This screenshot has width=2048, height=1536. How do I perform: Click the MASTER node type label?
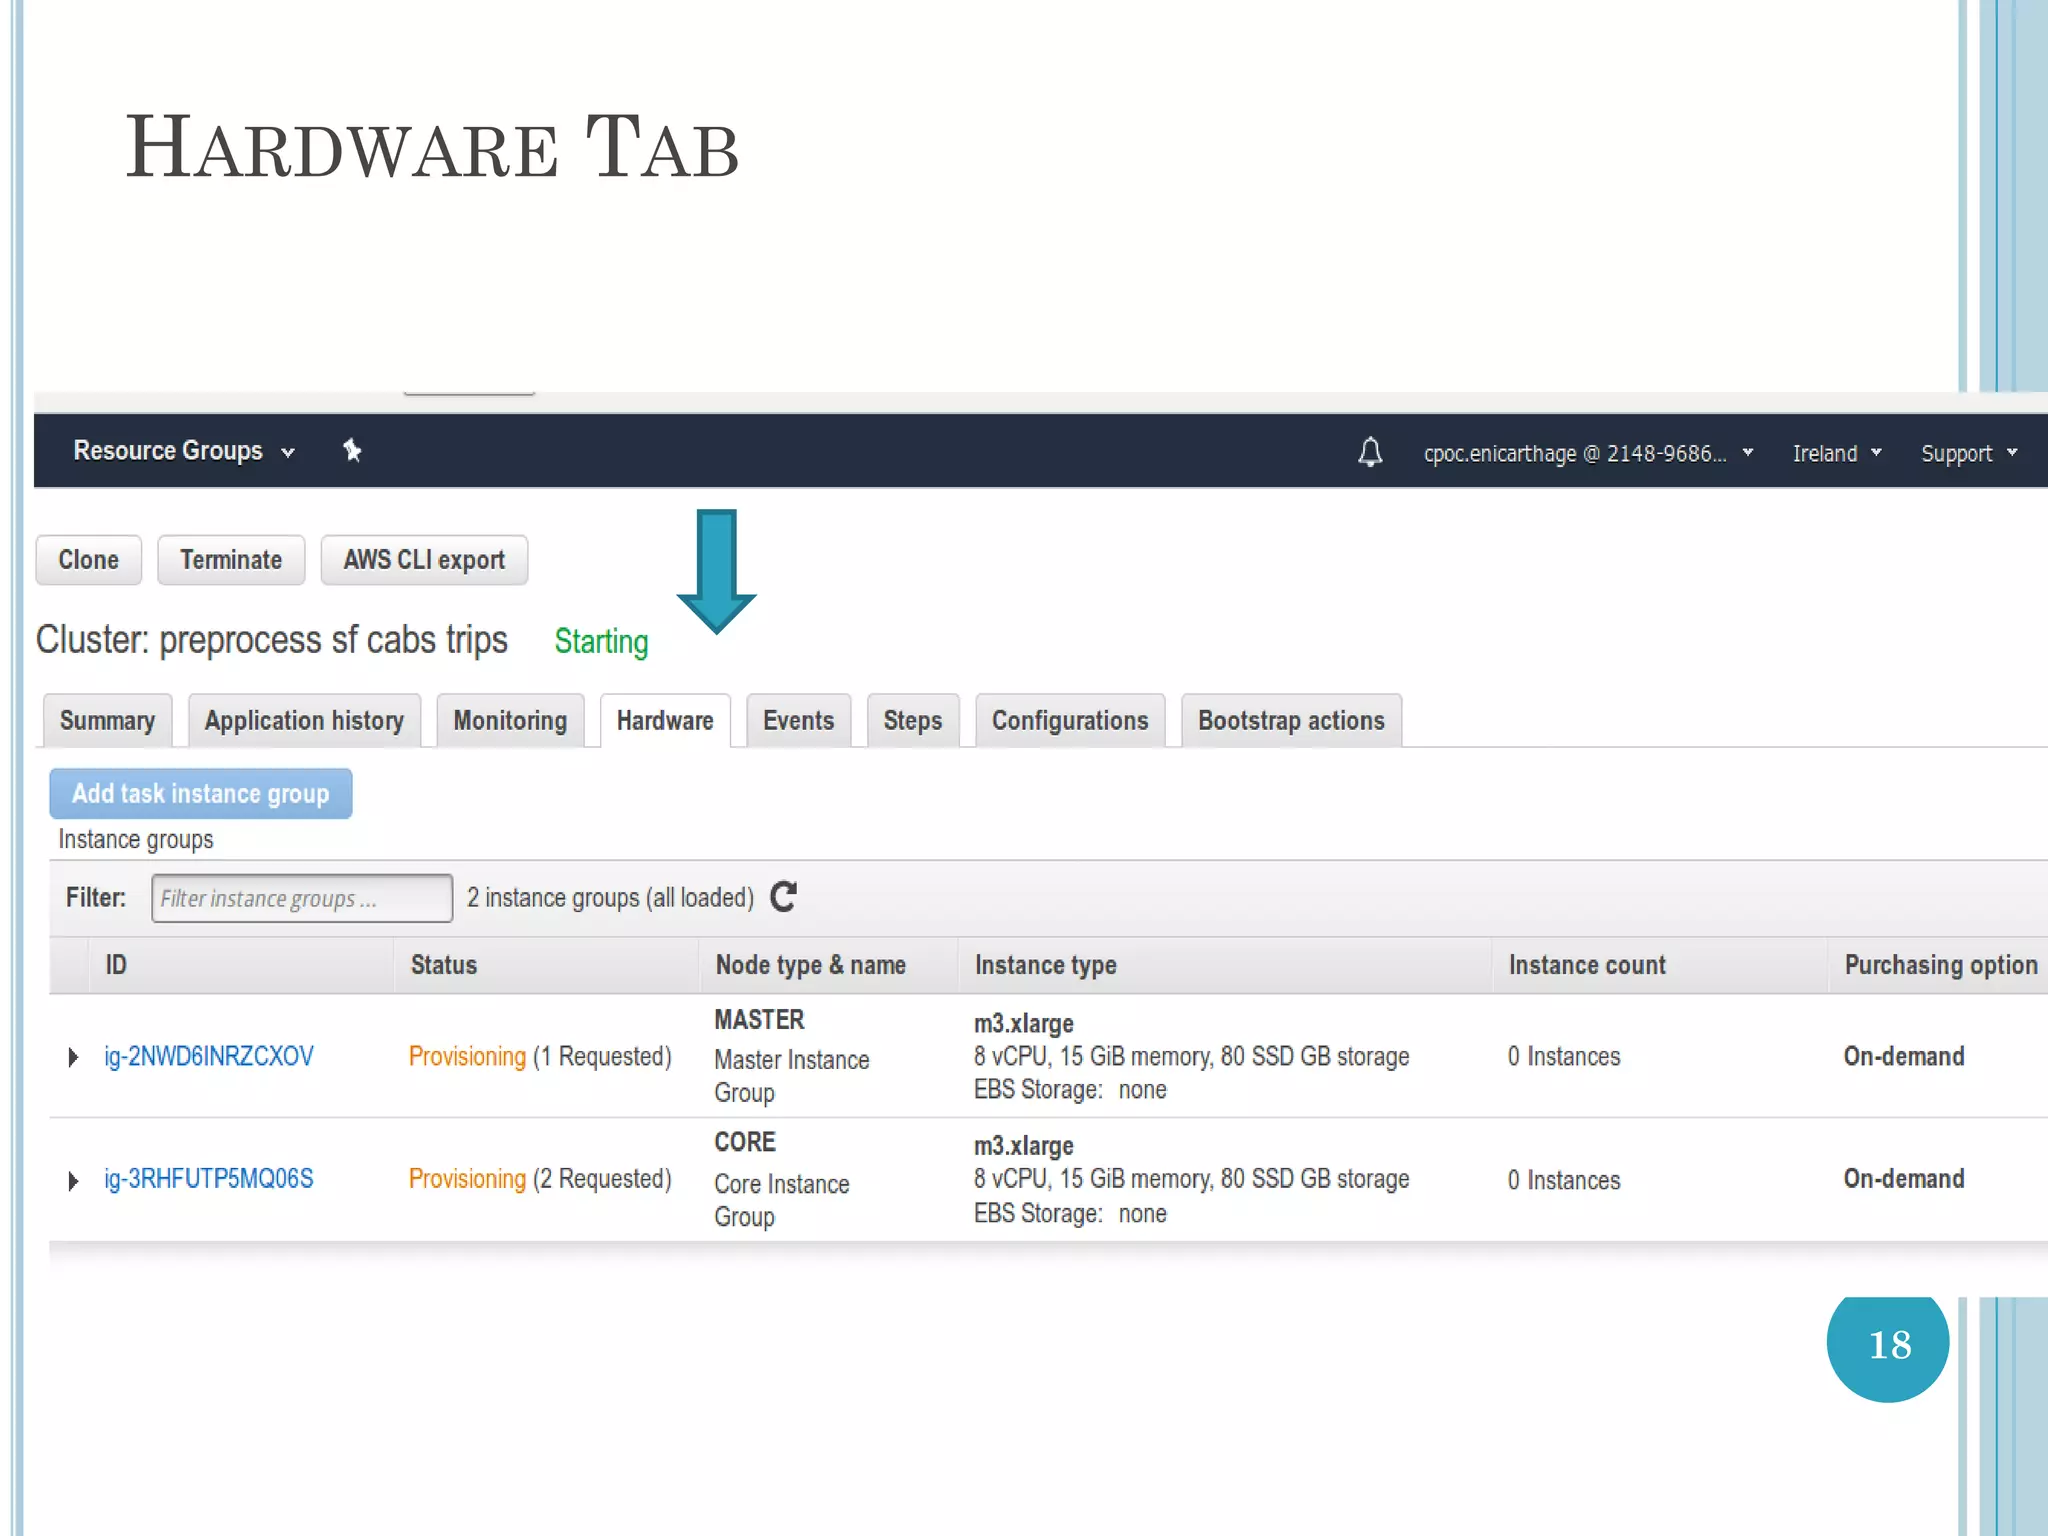click(759, 1020)
